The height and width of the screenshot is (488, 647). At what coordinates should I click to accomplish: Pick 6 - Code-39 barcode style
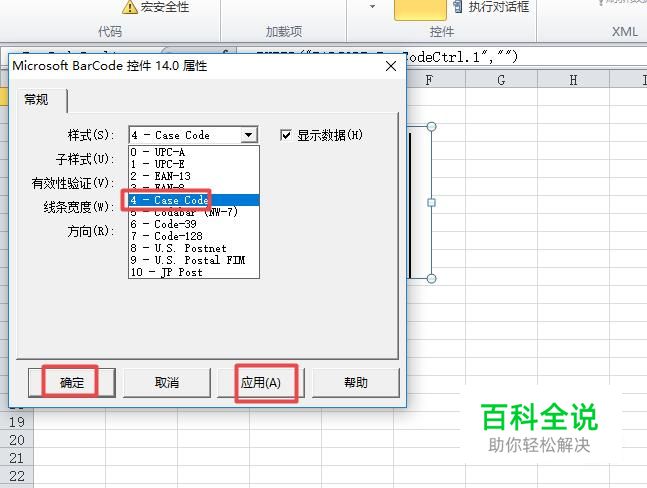point(194,224)
